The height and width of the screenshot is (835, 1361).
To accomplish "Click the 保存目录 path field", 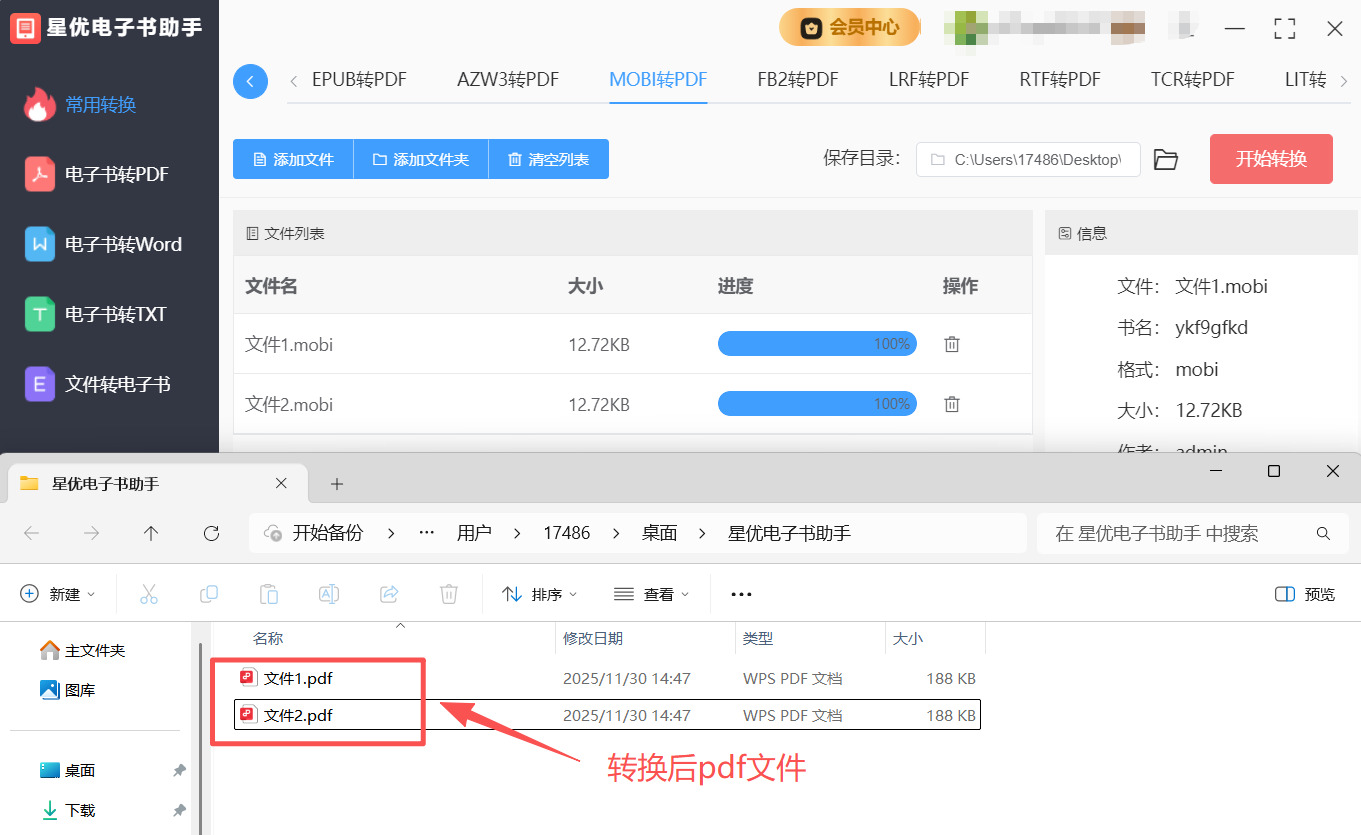I will coord(1028,159).
